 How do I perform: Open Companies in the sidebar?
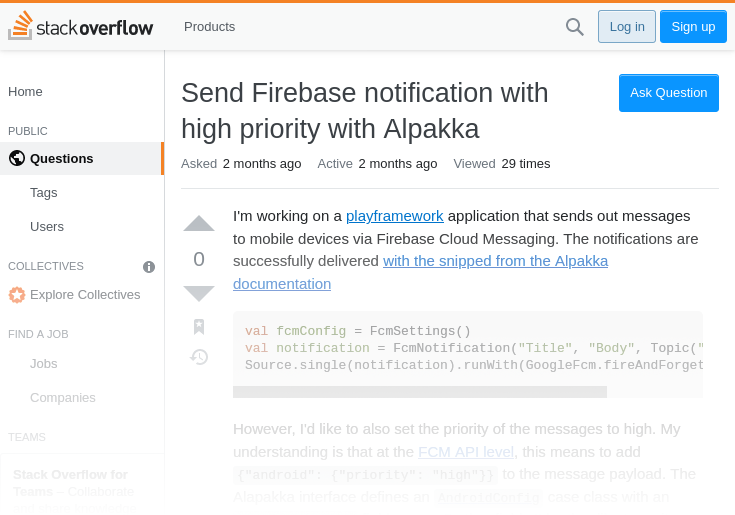(63, 397)
